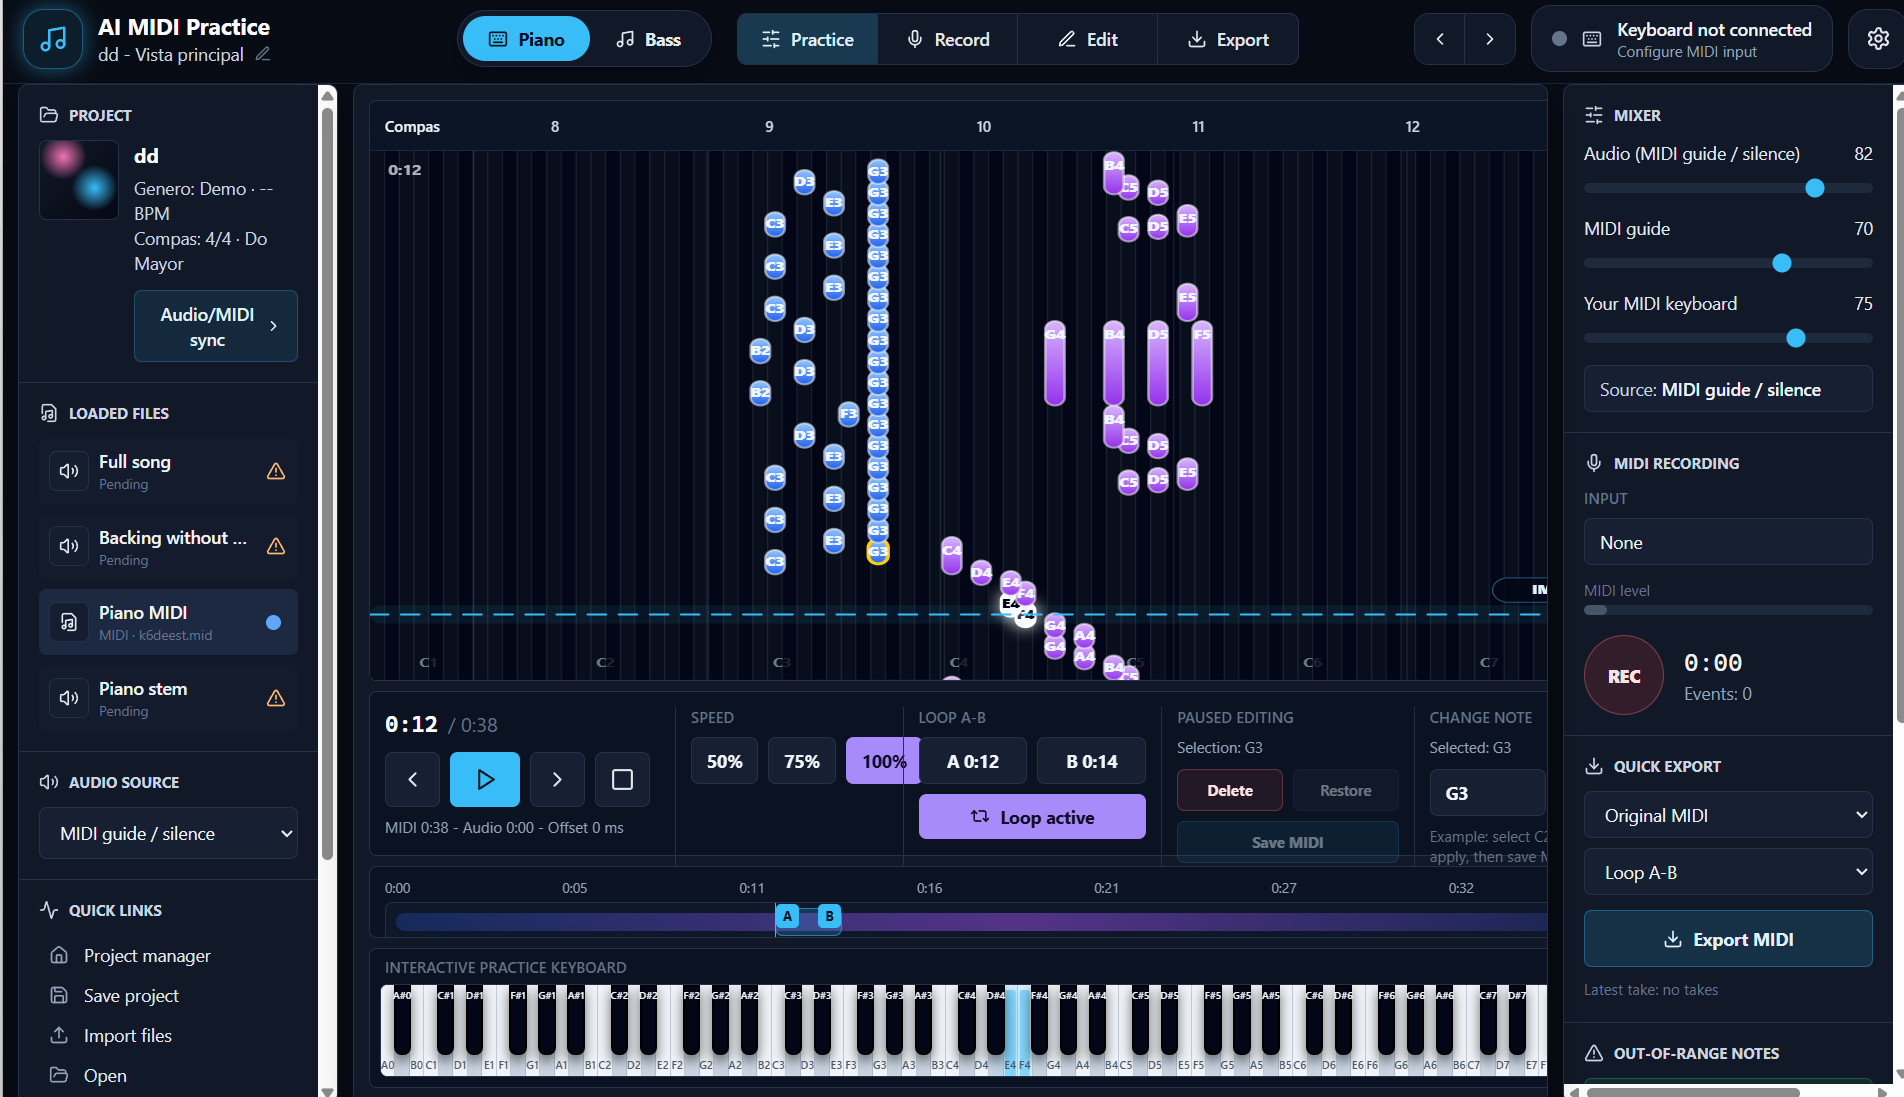The image size is (1904, 1097).
Task: Click the Mixer sliders icon
Action: coord(1594,115)
